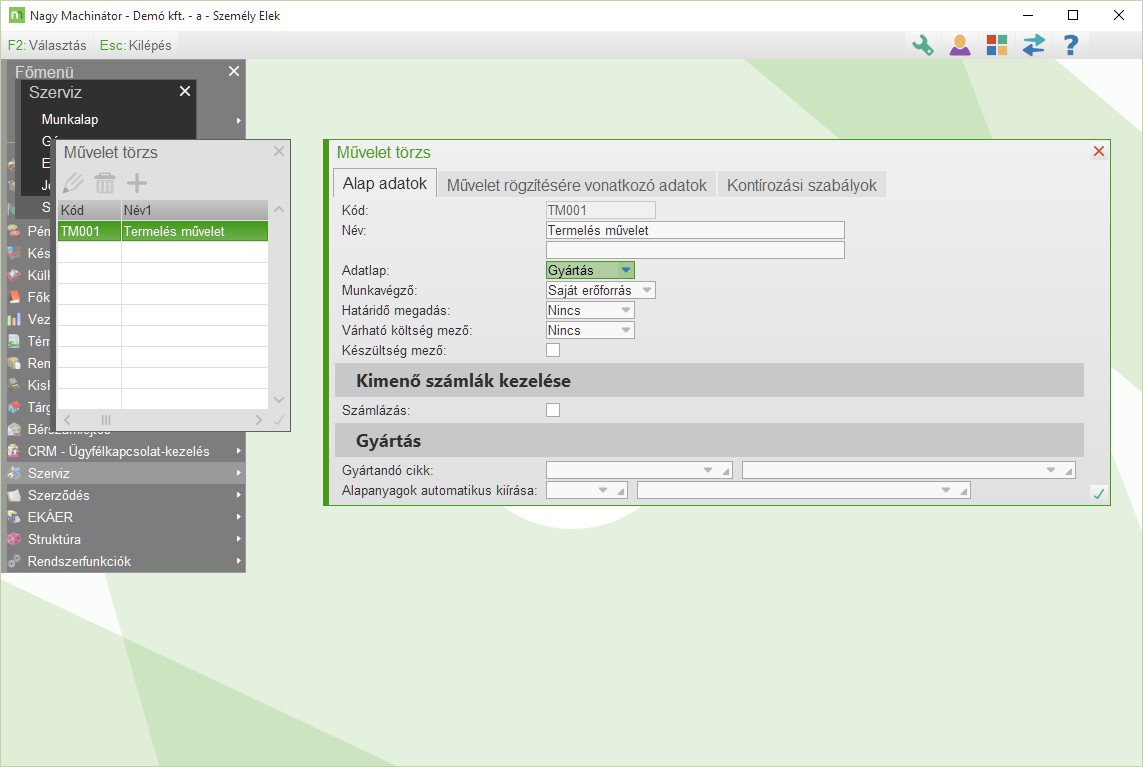Image resolution: width=1143 pixels, height=767 pixels.
Task: Click the Név field with Termelés művelet
Action: [695, 230]
